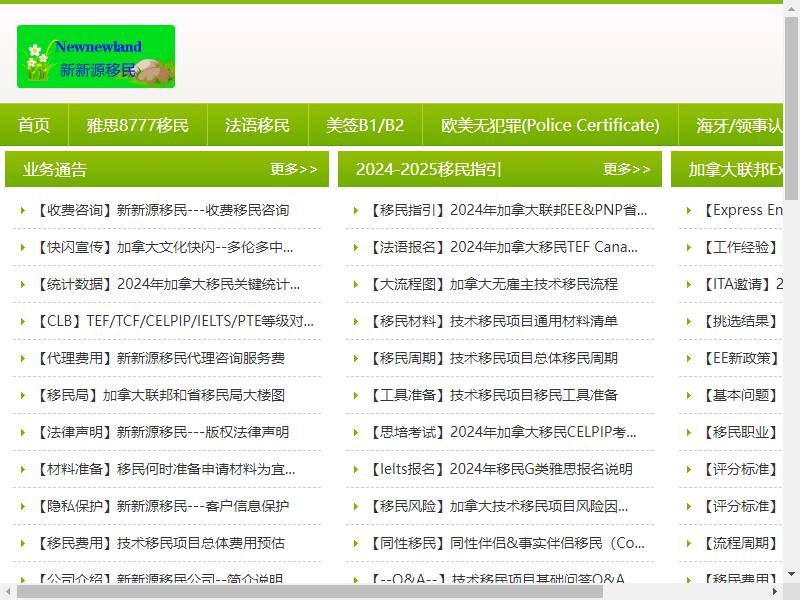This screenshot has height=600, width=800.
Task: Open 【CLB】TEF/TCF/CELPIP/IELTS/PTE等级对 link
Action: [x=176, y=321]
